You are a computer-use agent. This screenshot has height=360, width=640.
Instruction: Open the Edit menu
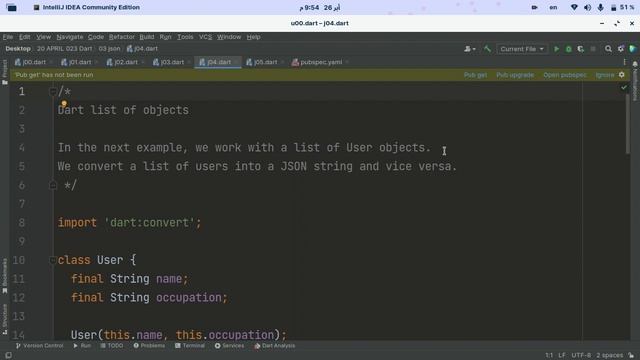tap(24, 37)
